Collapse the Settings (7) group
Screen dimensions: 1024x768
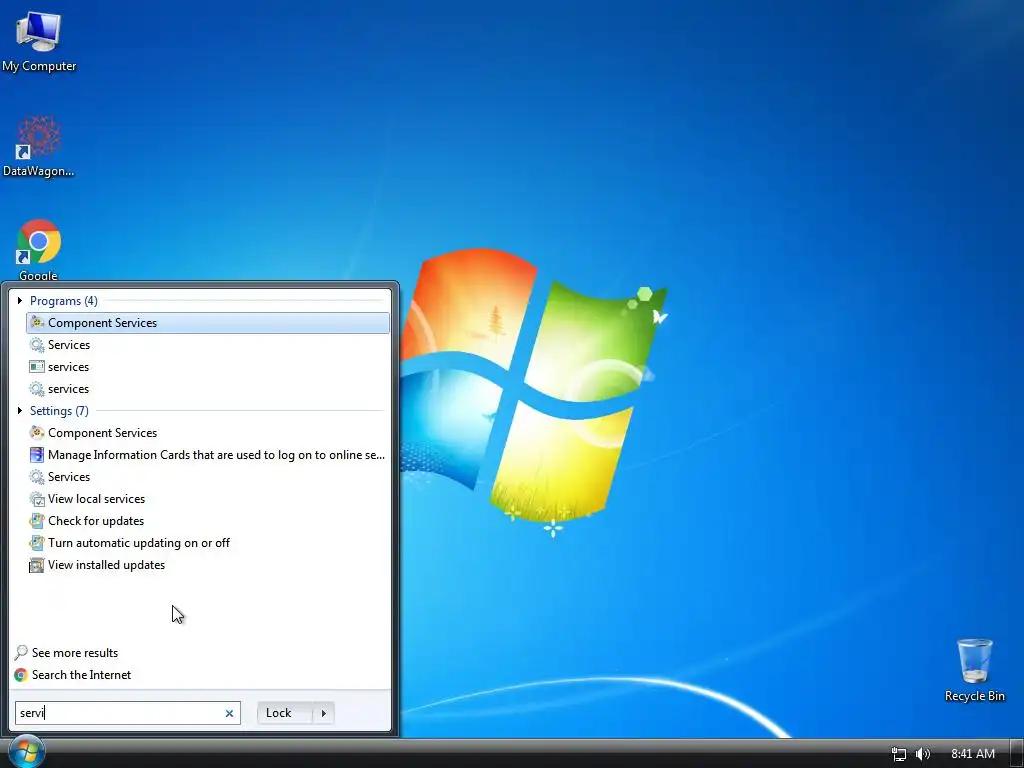[20, 410]
